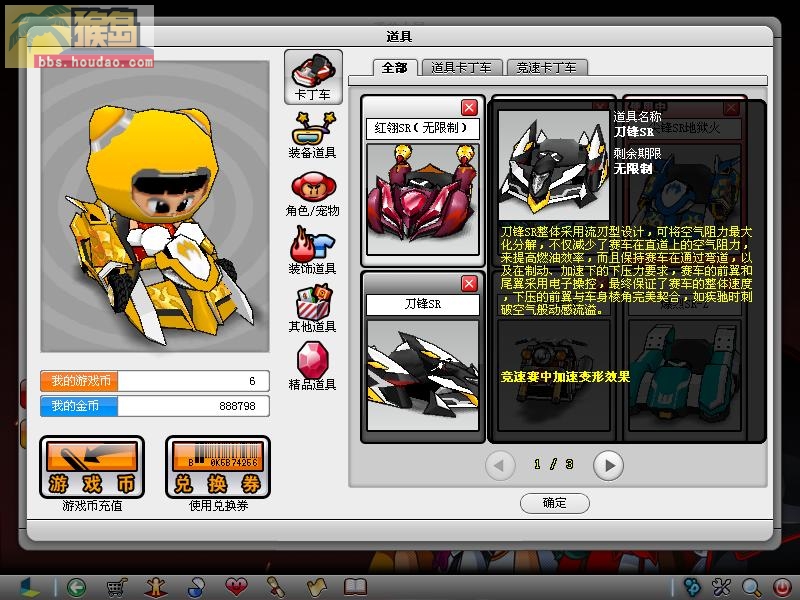Screen dimensions: 800x600
Task: Open the 装备道具 equipment category
Action: (x=313, y=136)
